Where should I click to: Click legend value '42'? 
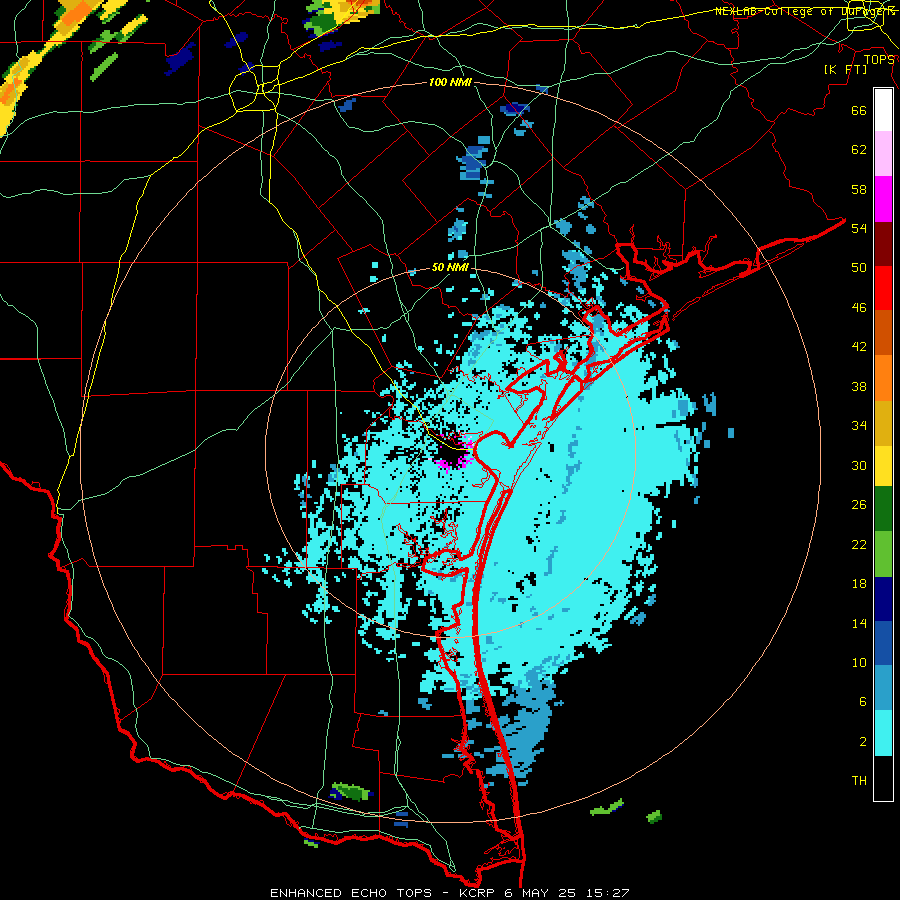(859, 347)
